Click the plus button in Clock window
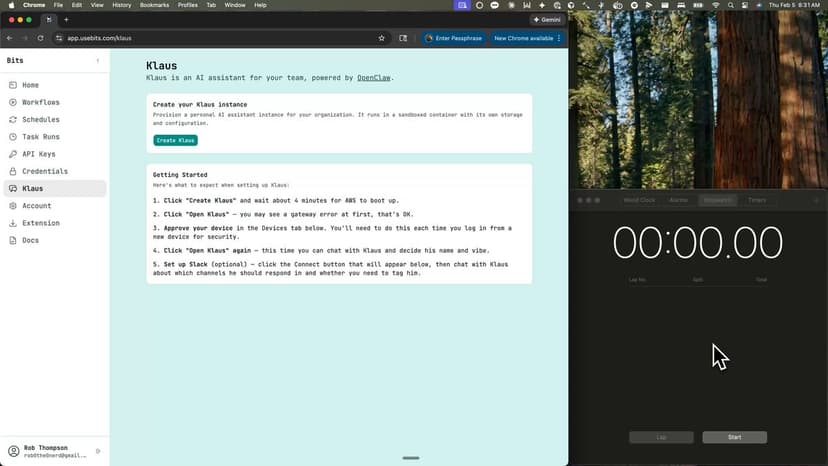This screenshot has height=466, width=828. pyautogui.click(x=816, y=200)
